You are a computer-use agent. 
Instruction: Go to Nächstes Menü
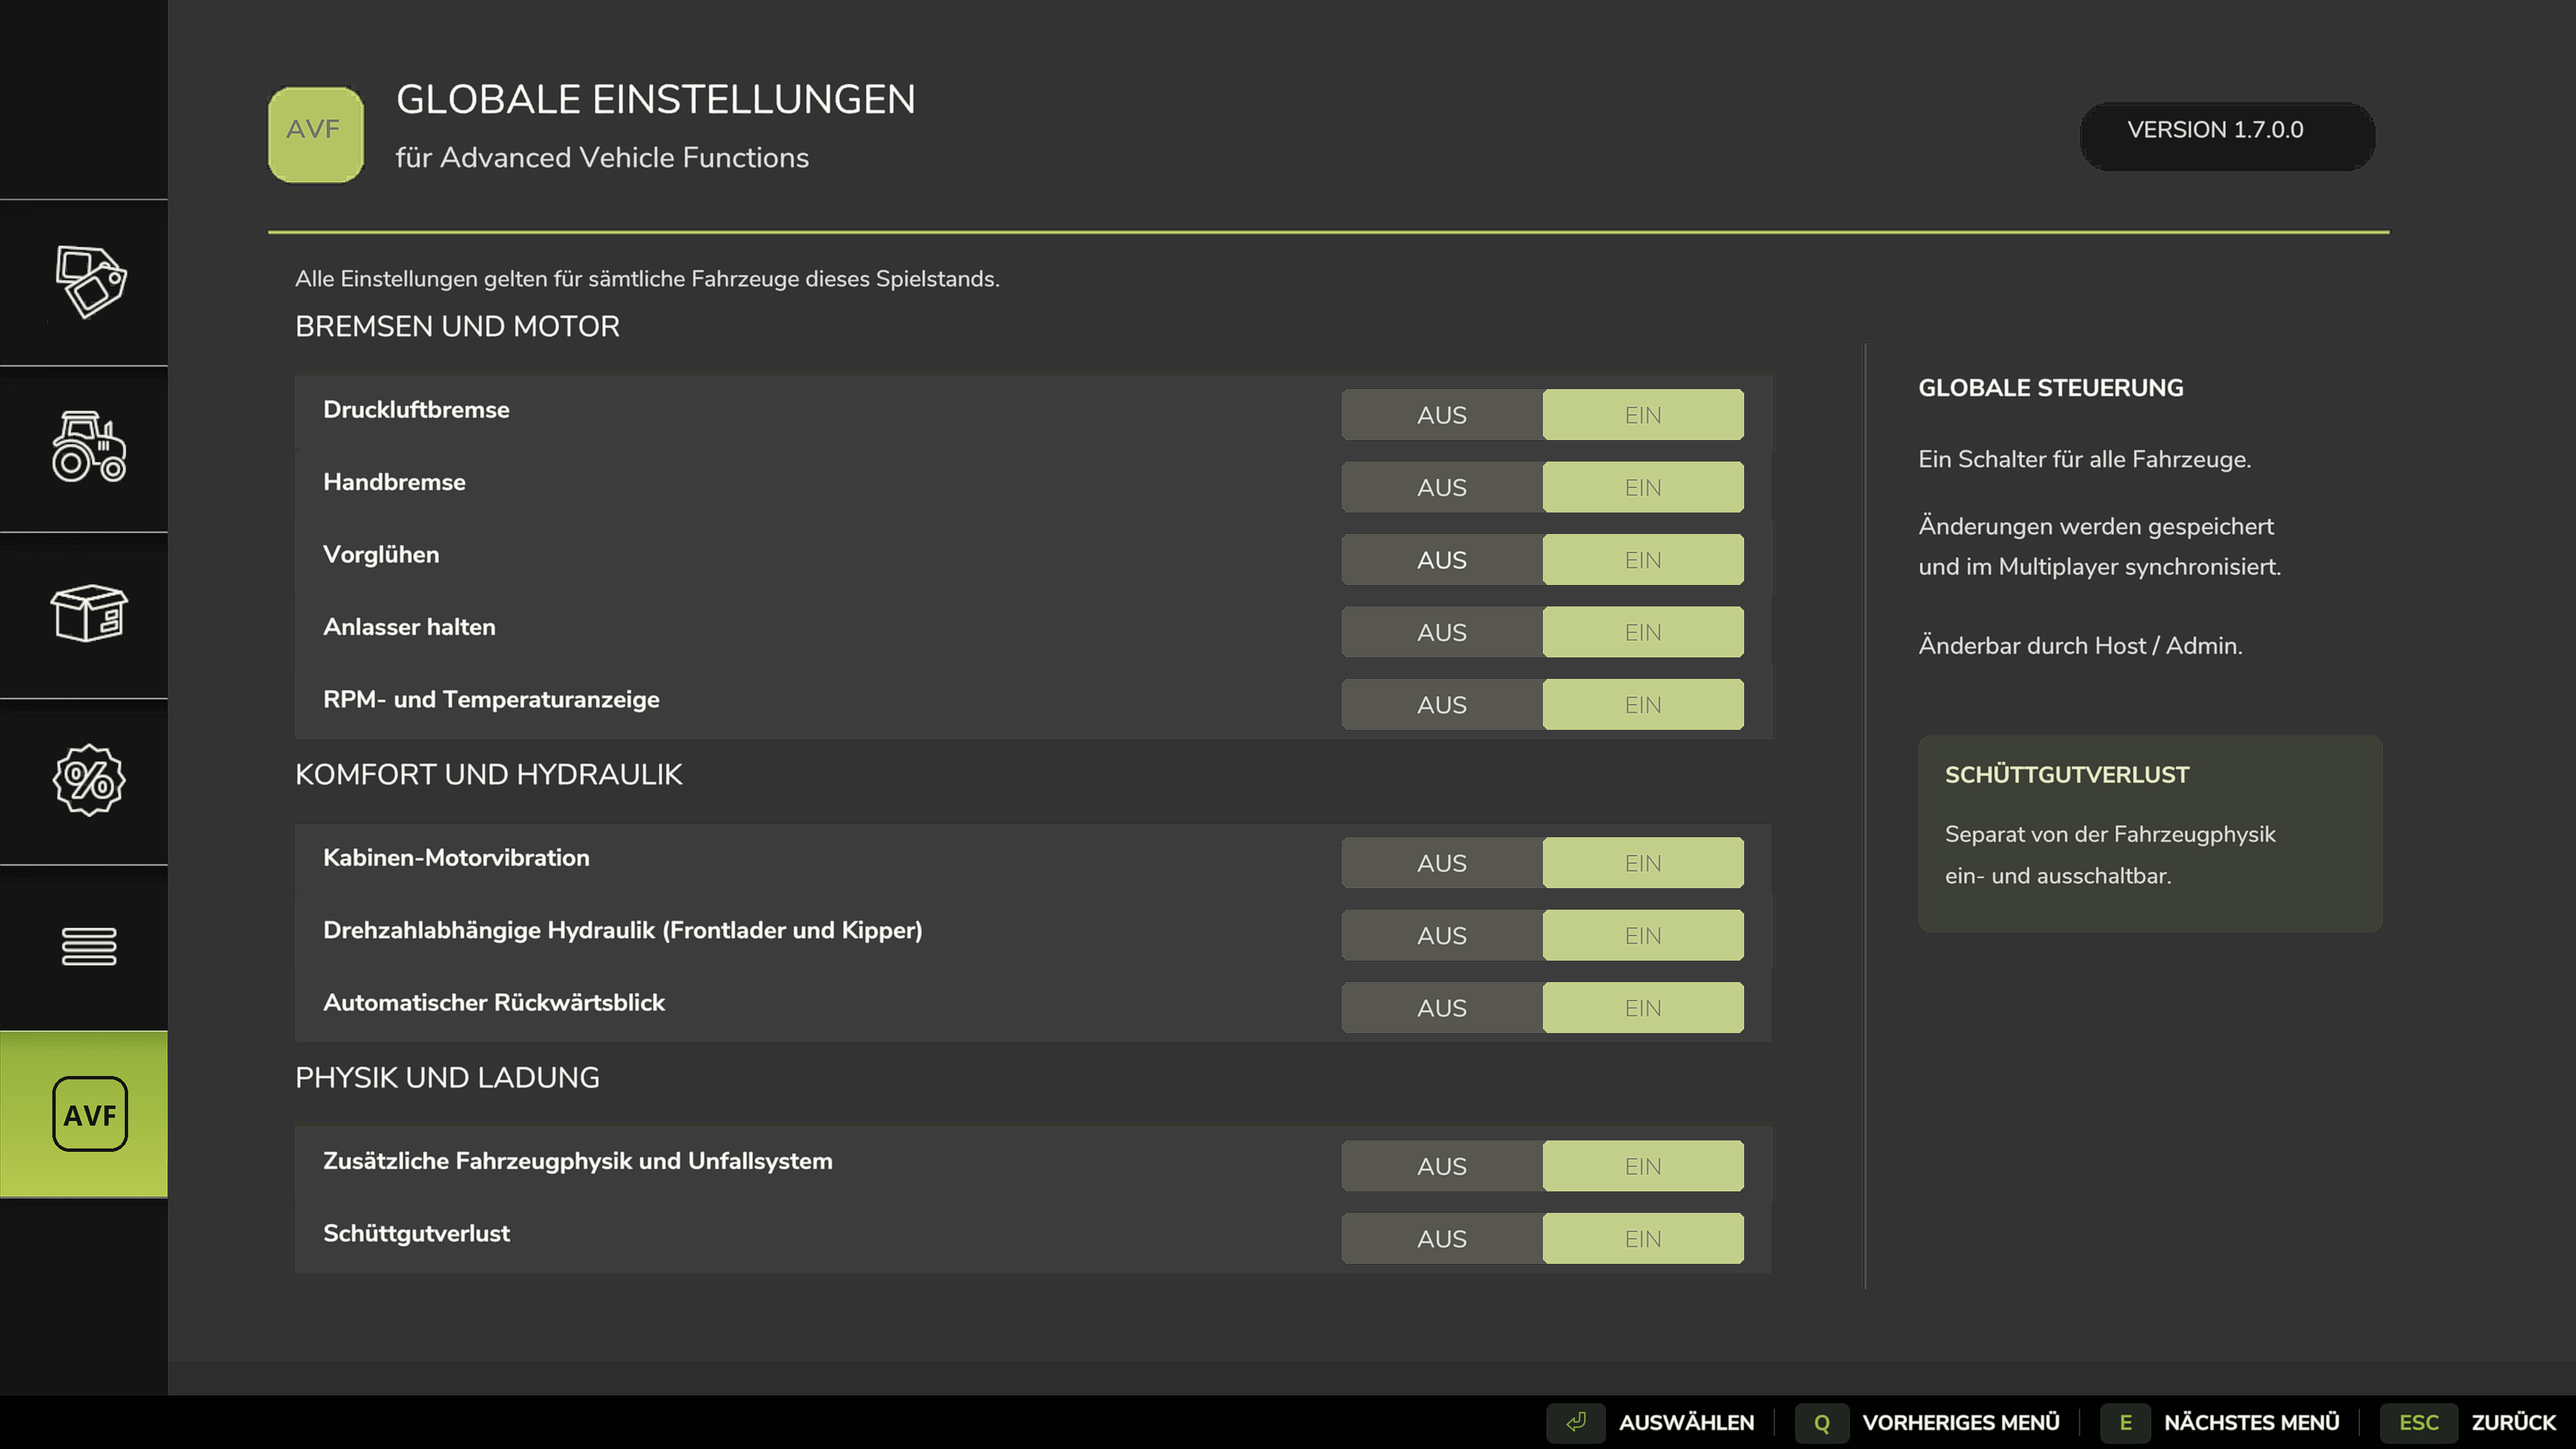click(2251, 1422)
